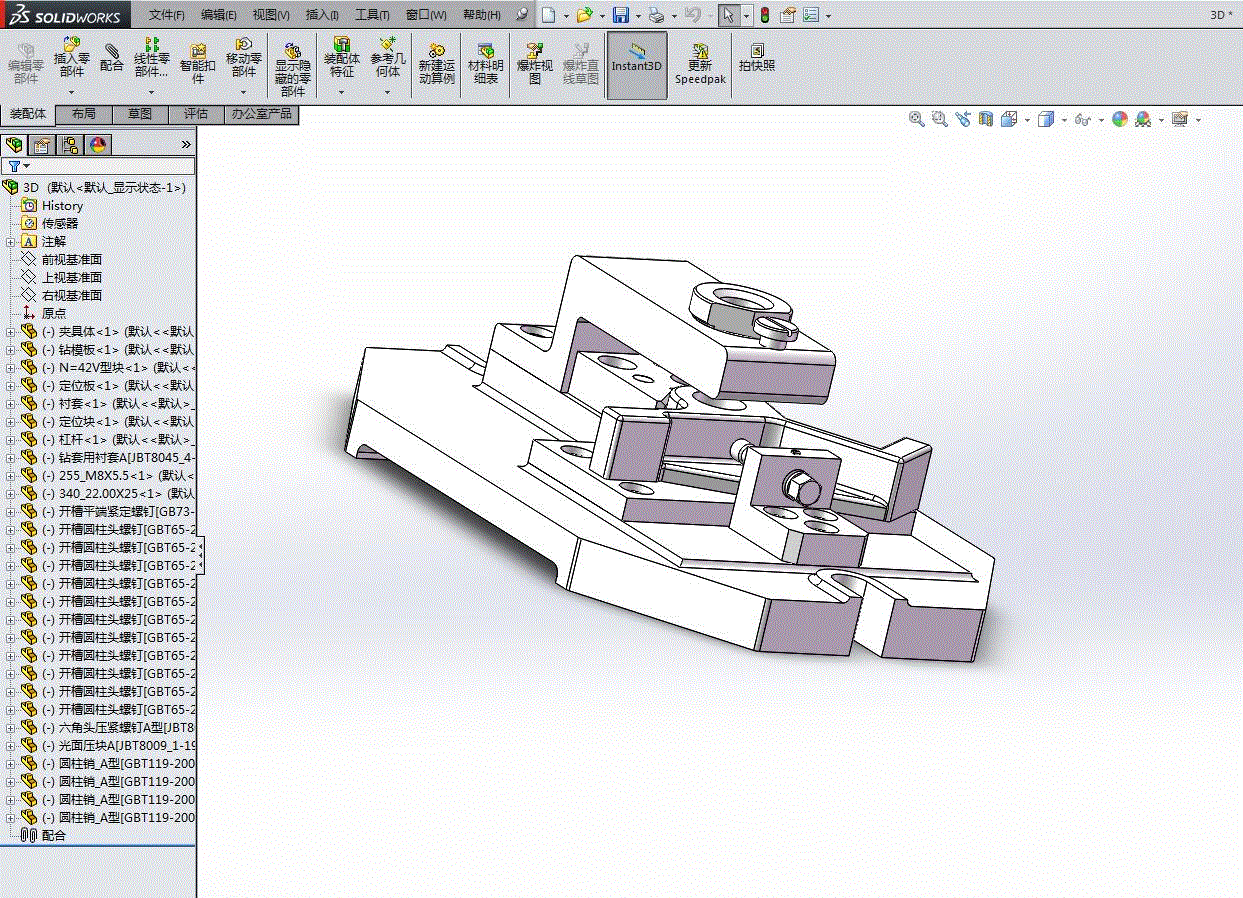This screenshot has height=898, width=1243.
Task: Click the Print icon
Action: coord(656,15)
